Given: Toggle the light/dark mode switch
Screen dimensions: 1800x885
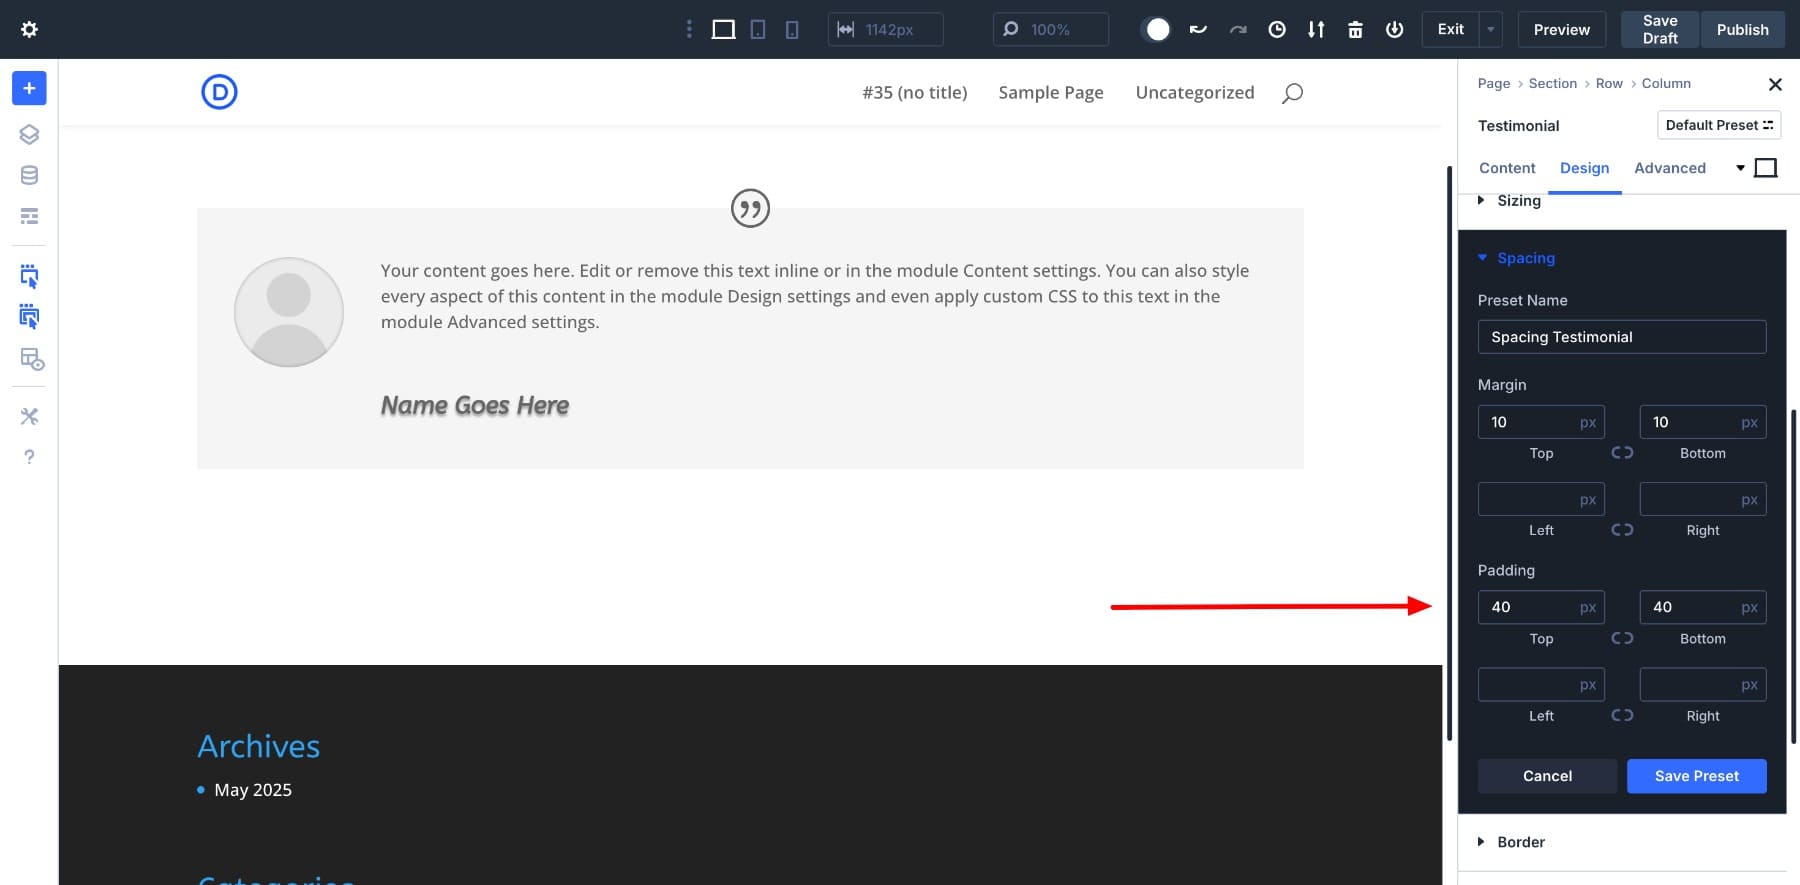Looking at the screenshot, I should [1157, 30].
